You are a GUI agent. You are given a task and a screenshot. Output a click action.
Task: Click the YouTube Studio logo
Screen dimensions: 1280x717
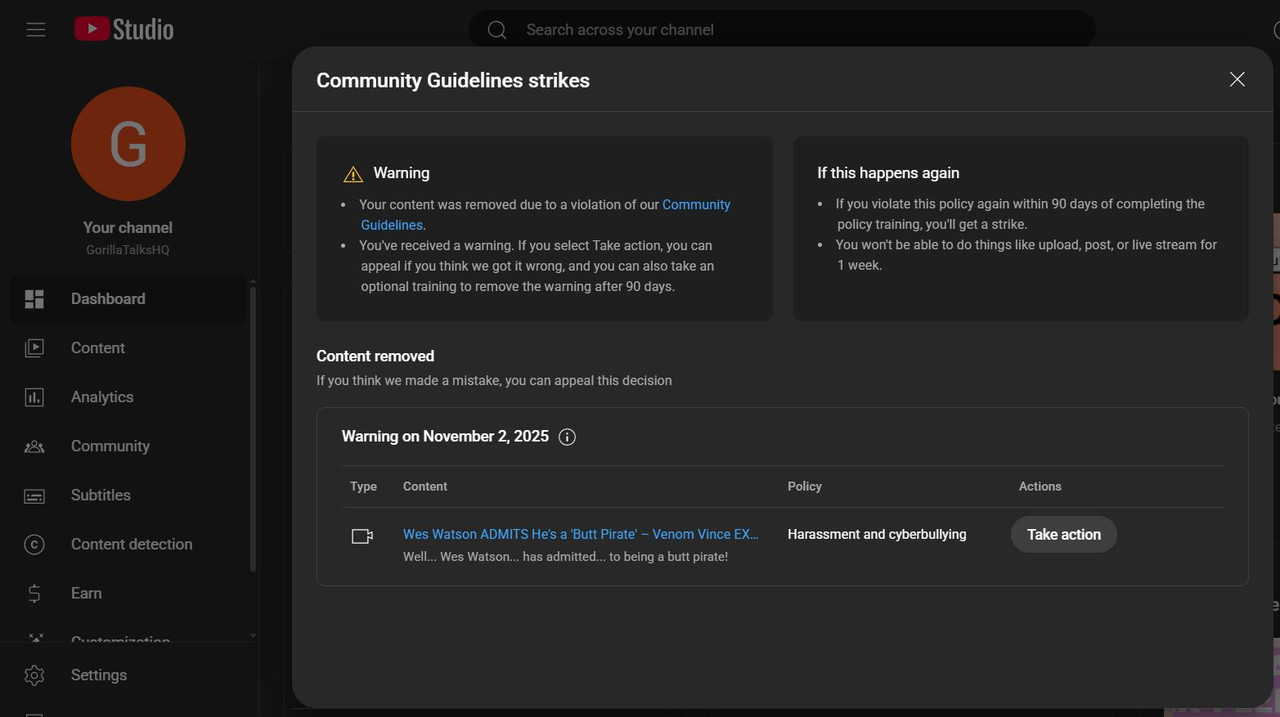[x=124, y=30]
